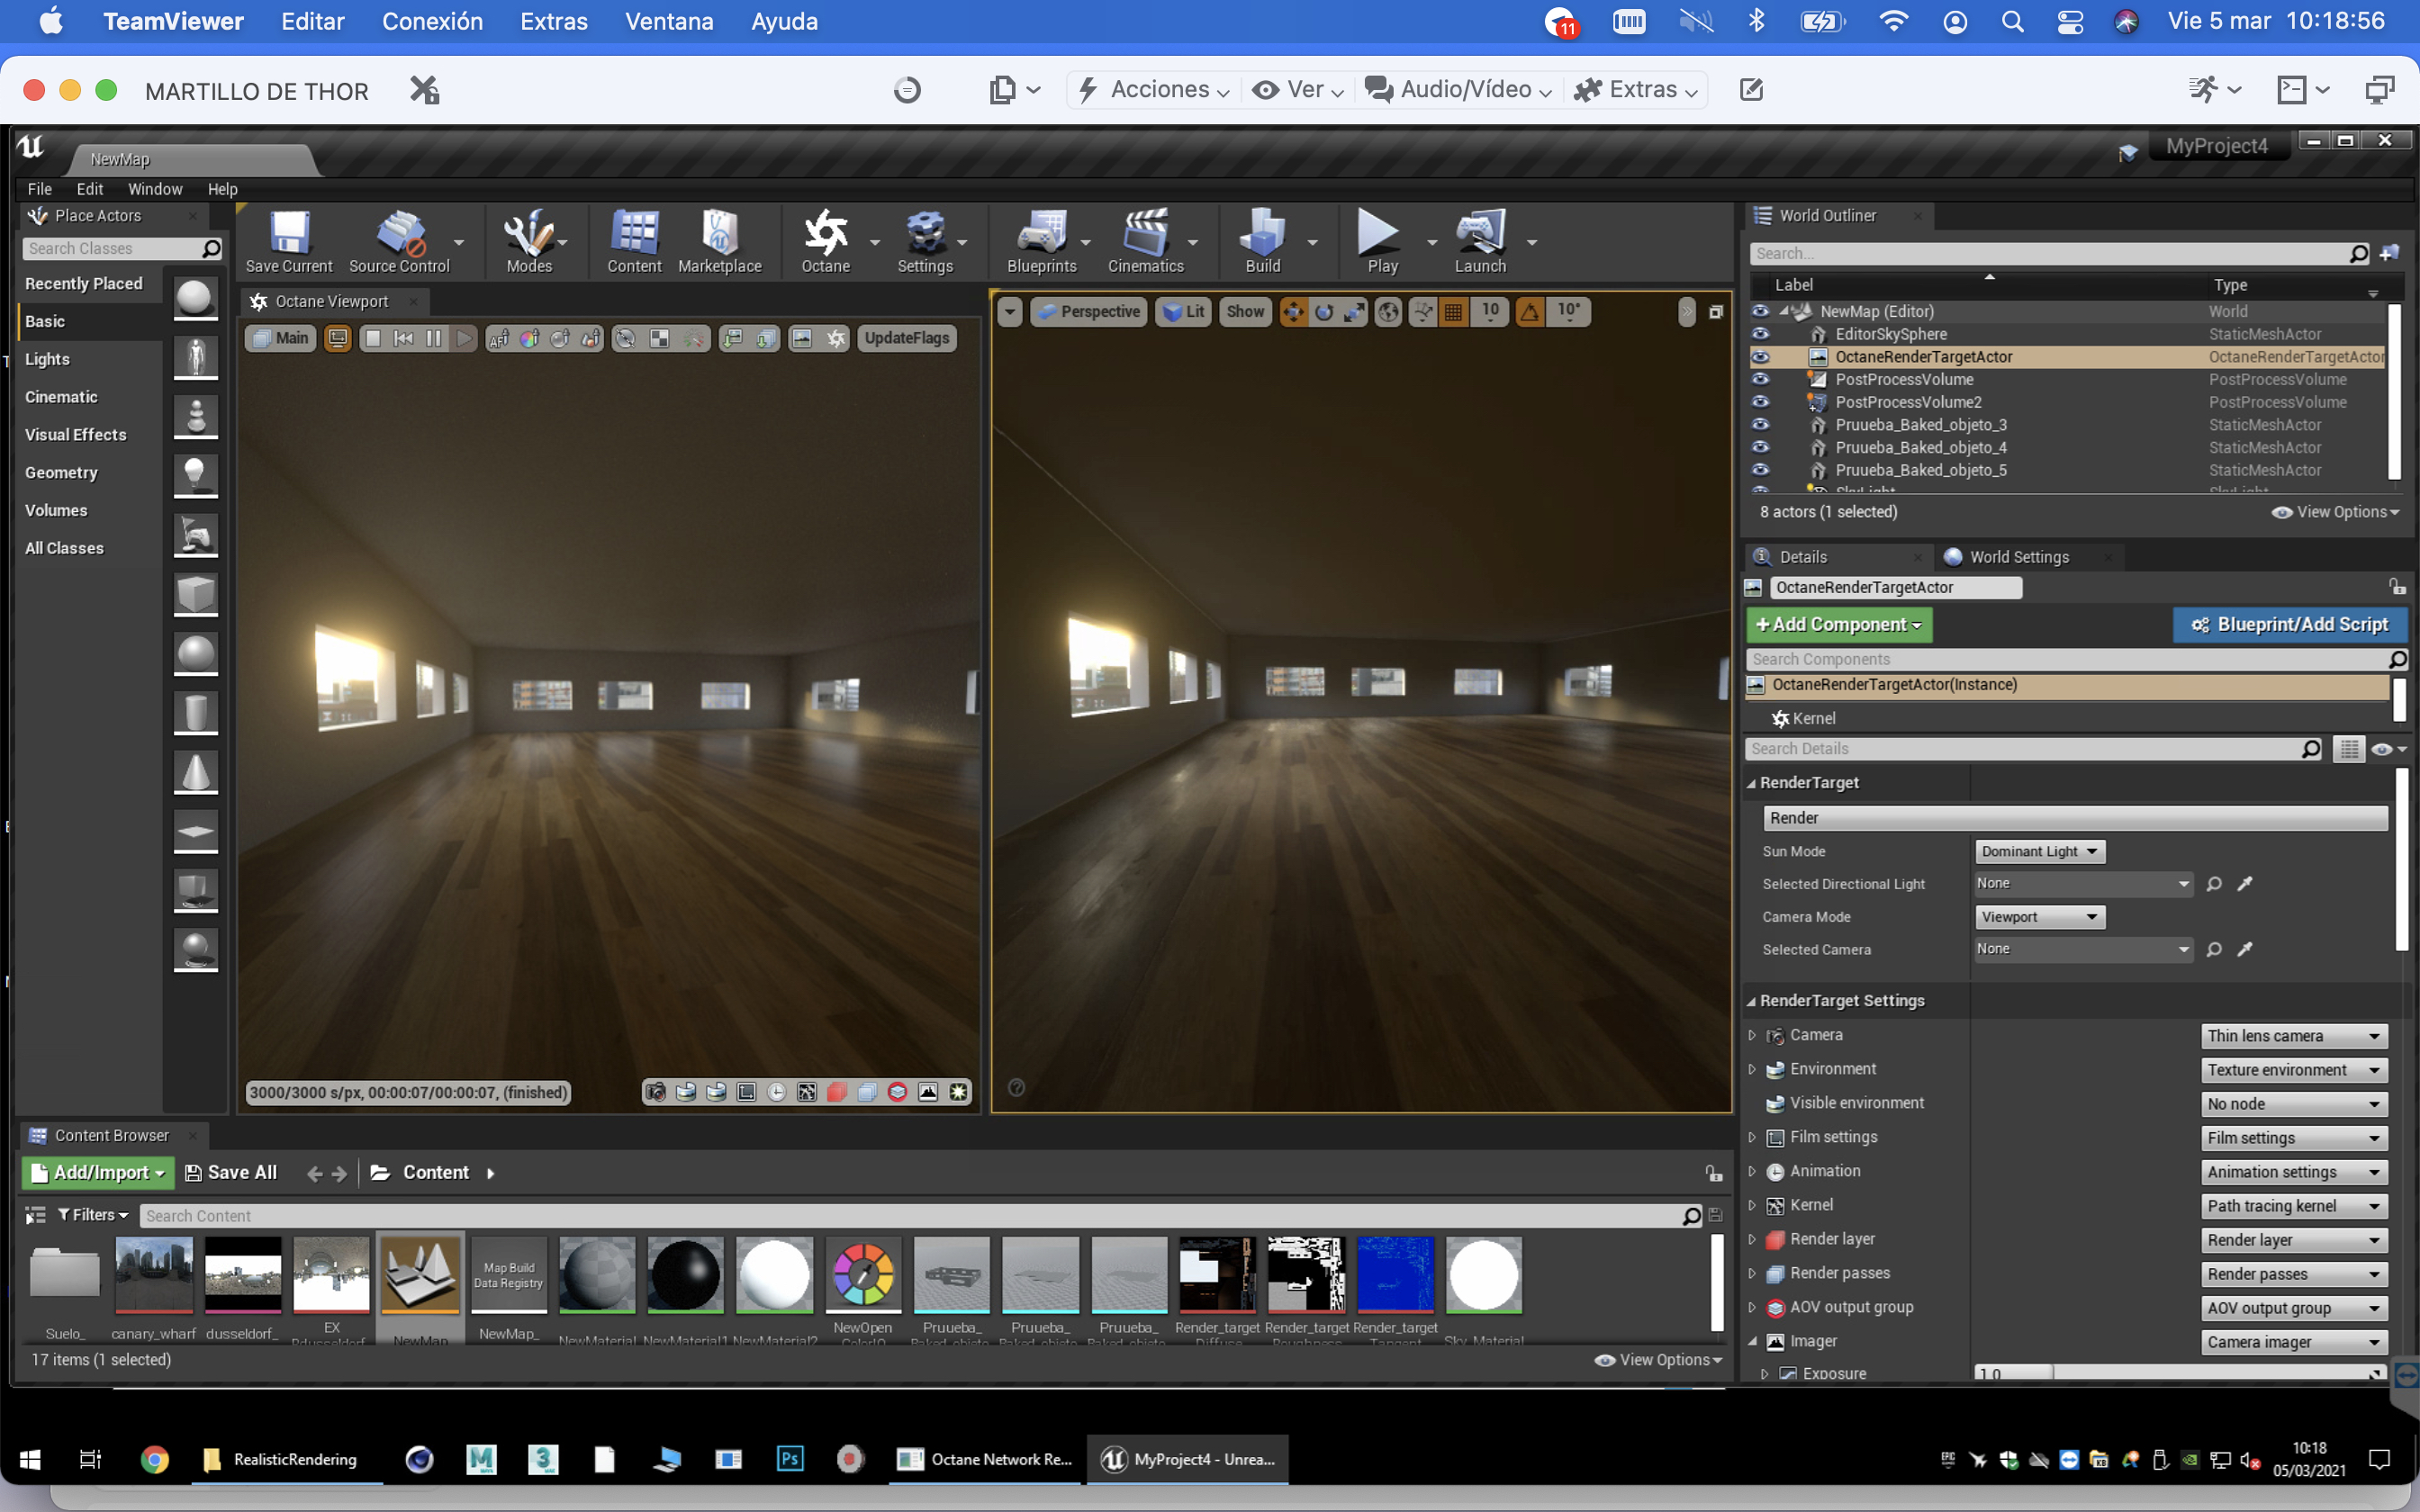Screen dimensions: 2420x1512
Task: Open the Sun Mode Dominant Light dropdown
Action: tap(2038, 851)
